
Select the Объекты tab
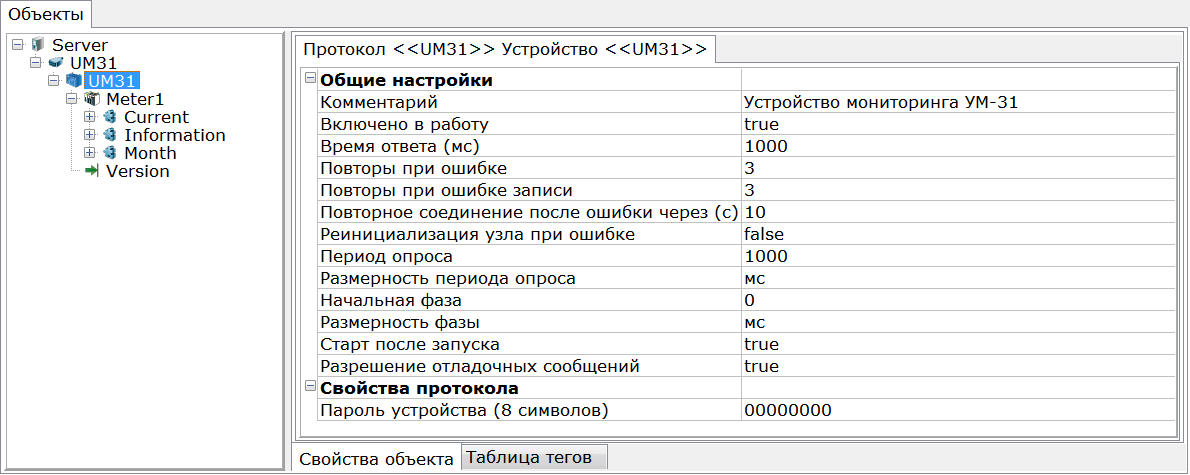tap(46, 14)
